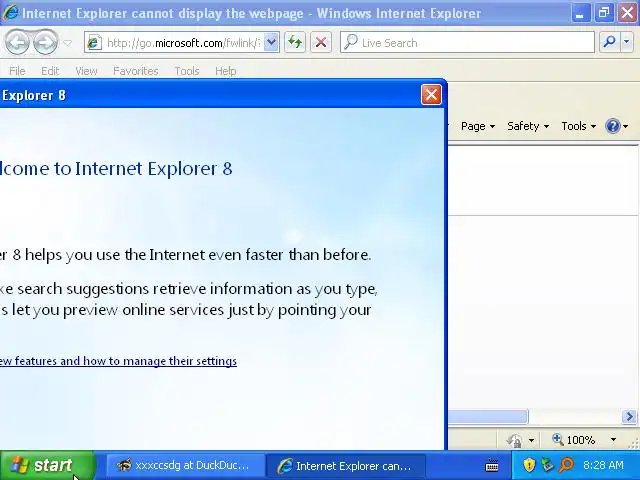Click the Internet Explorer logo in the title bar
This screenshot has width=640, height=480.
tap(10, 13)
